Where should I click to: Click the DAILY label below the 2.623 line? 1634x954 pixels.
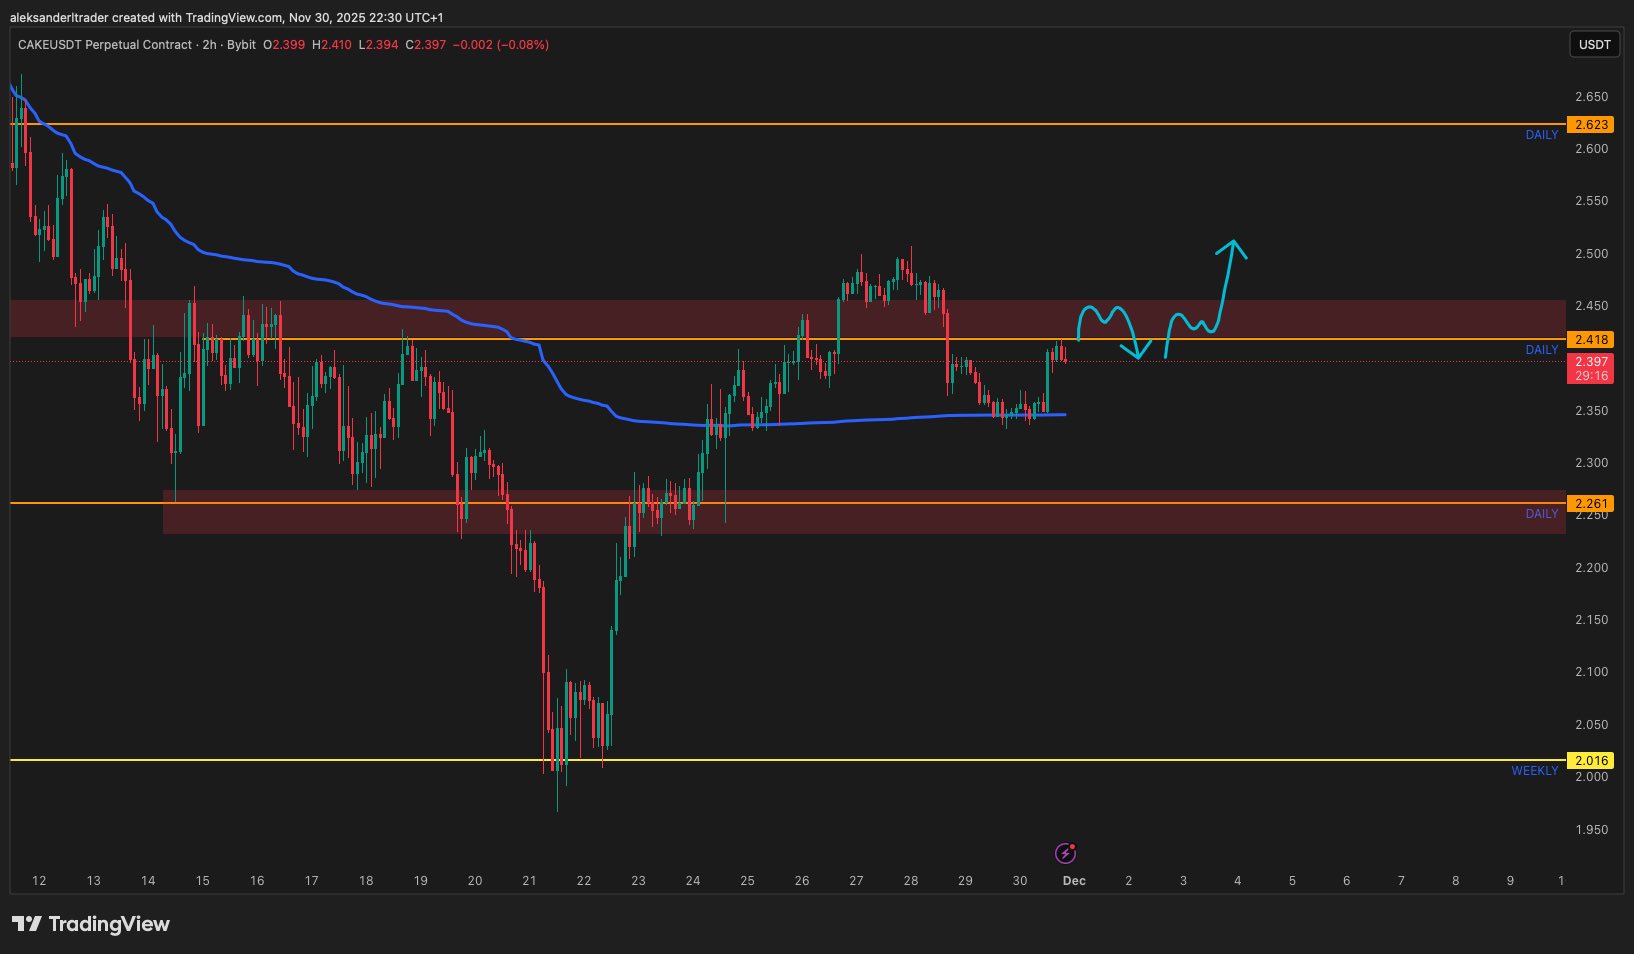pyautogui.click(x=1542, y=135)
